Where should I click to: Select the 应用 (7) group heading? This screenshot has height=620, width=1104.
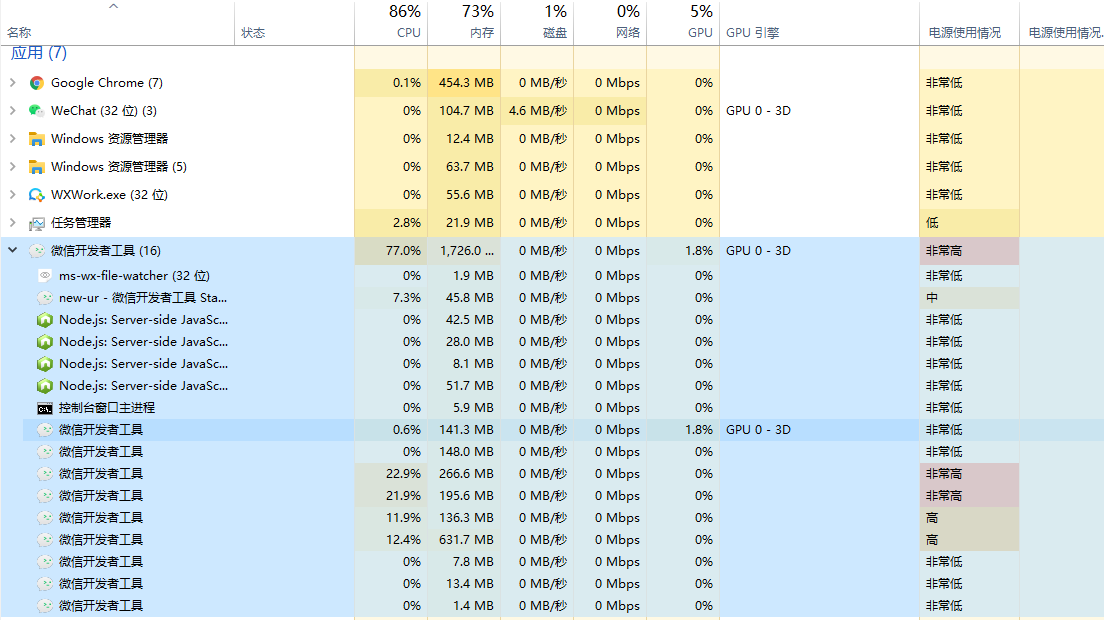tap(39, 53)
